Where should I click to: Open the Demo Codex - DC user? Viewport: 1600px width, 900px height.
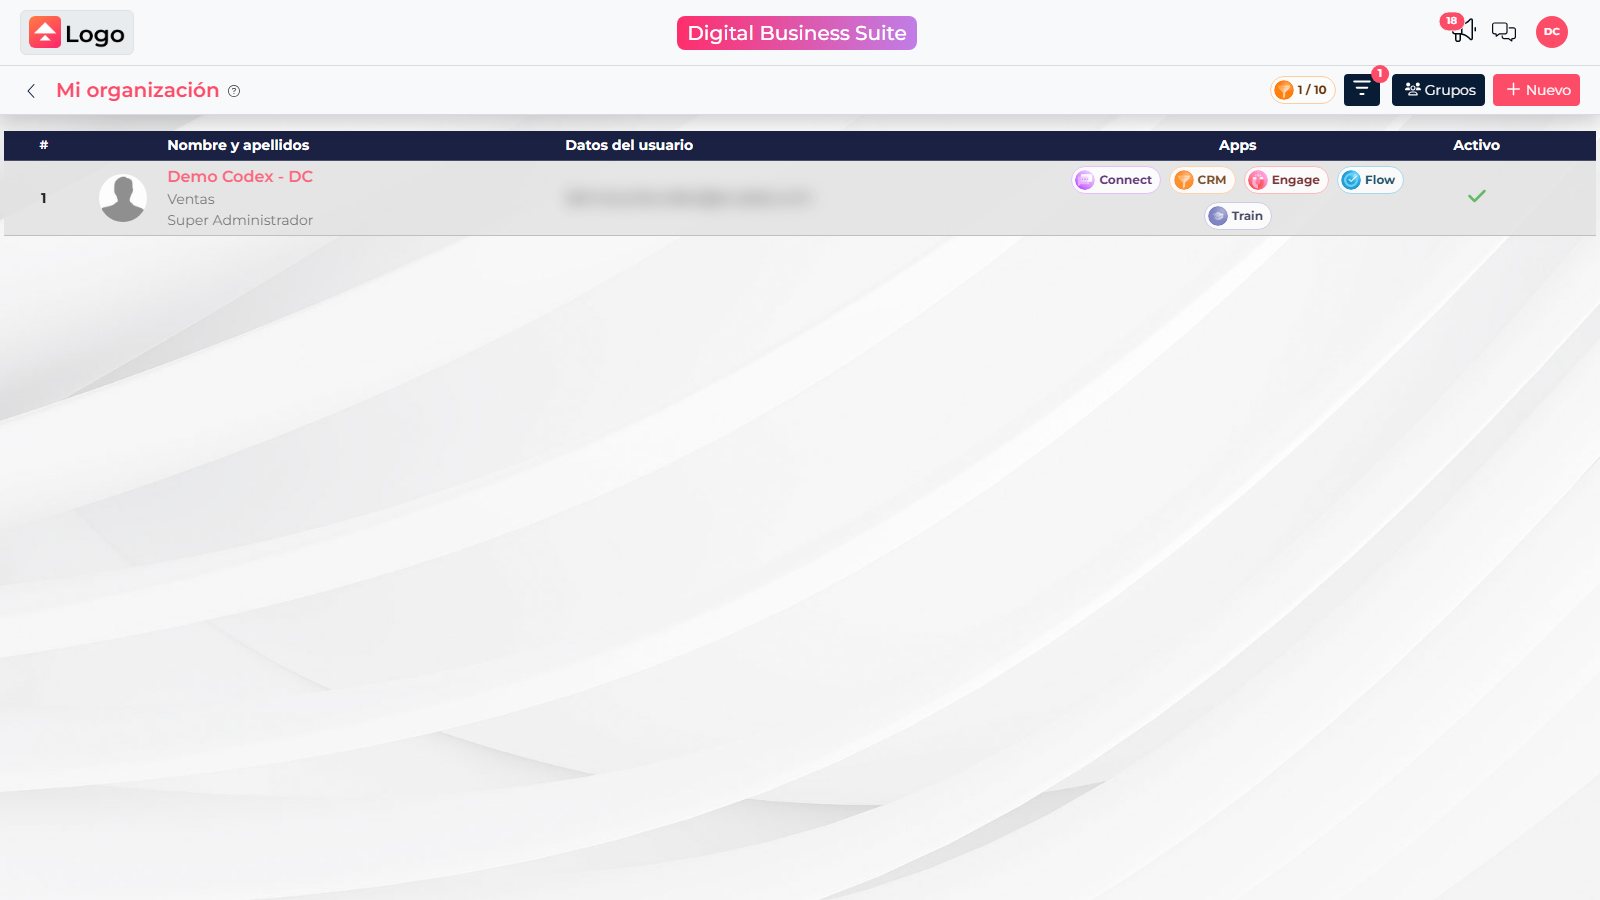pyautogui.click(x=240, y=176)
